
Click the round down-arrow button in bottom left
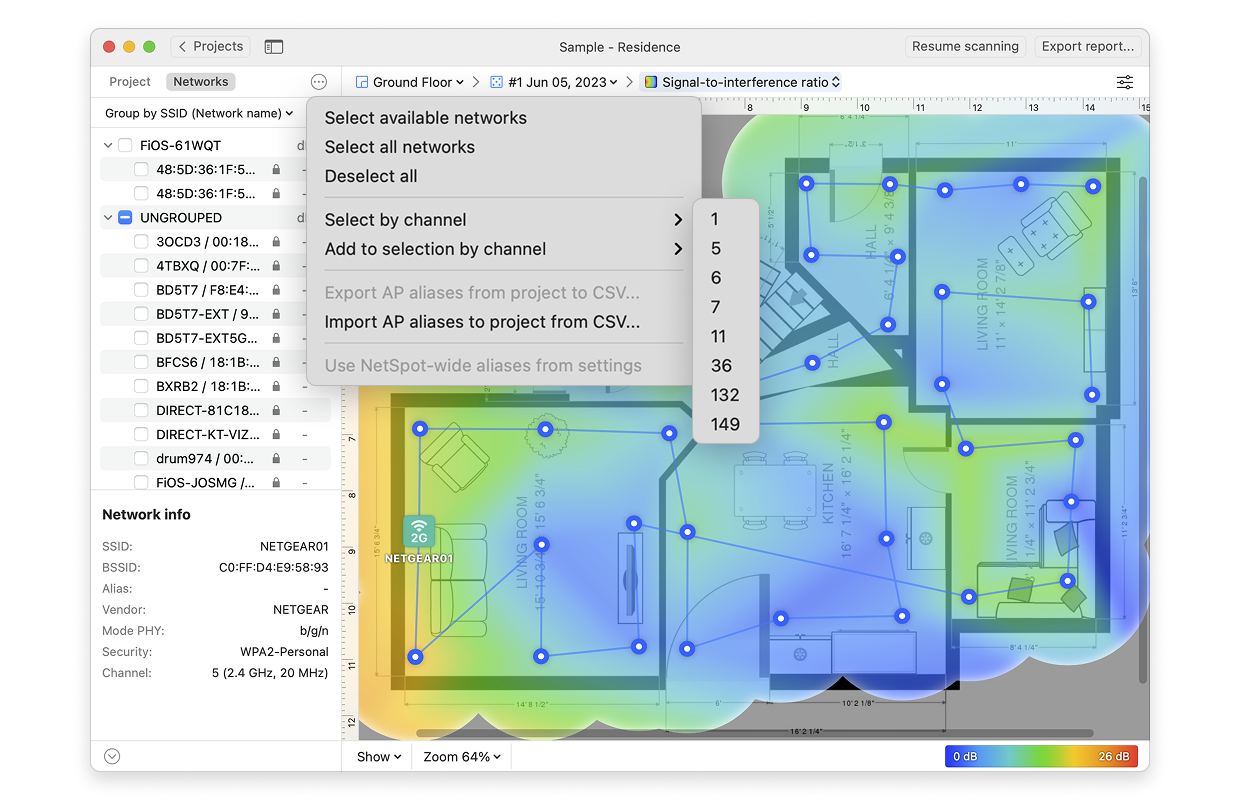point(112,757)
